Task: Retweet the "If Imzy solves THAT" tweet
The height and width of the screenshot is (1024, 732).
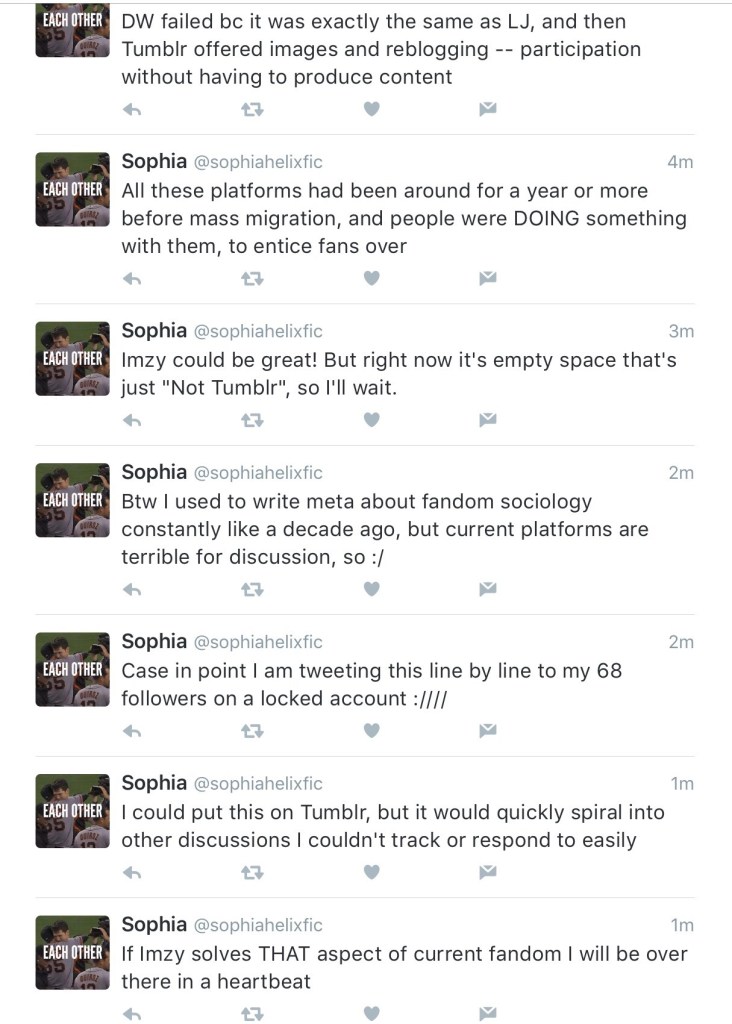Action: coord(251,1013)
